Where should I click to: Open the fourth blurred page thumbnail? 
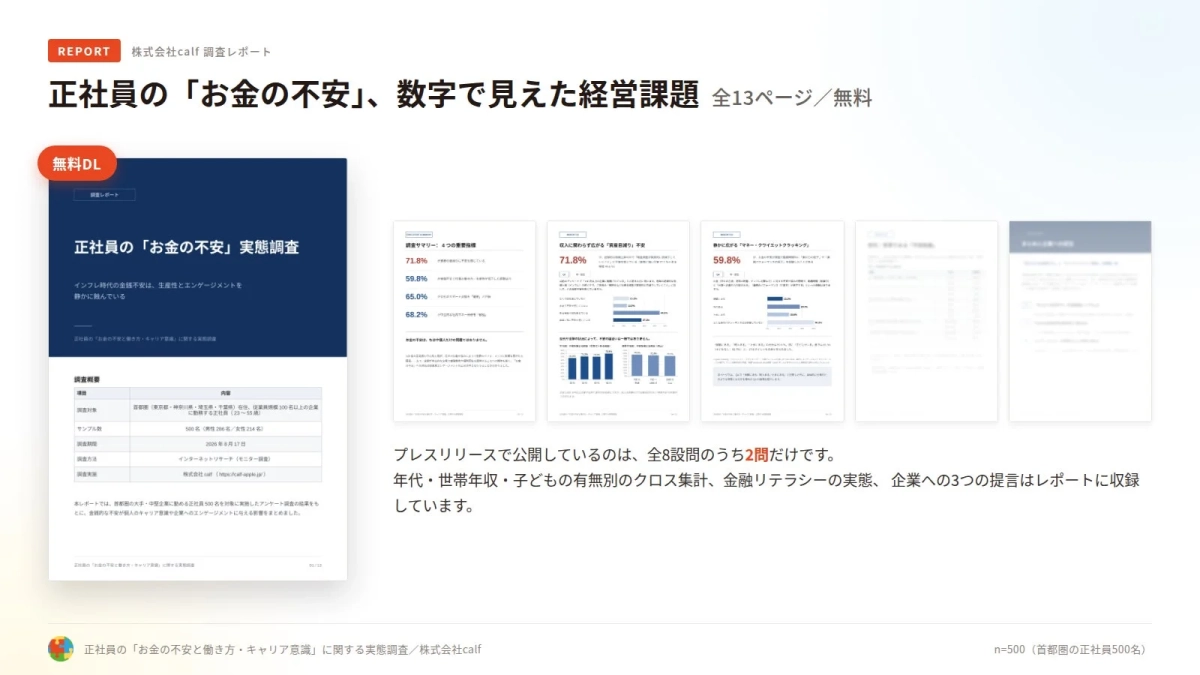[x=926, y=321]
